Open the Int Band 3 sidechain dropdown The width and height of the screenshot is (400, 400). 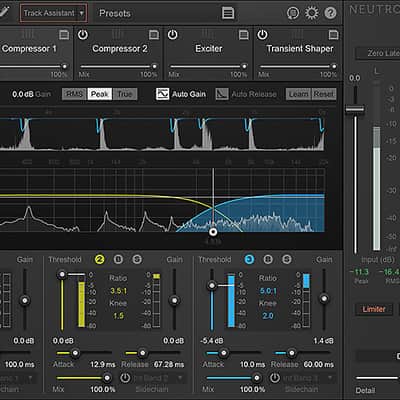[308, 378]
